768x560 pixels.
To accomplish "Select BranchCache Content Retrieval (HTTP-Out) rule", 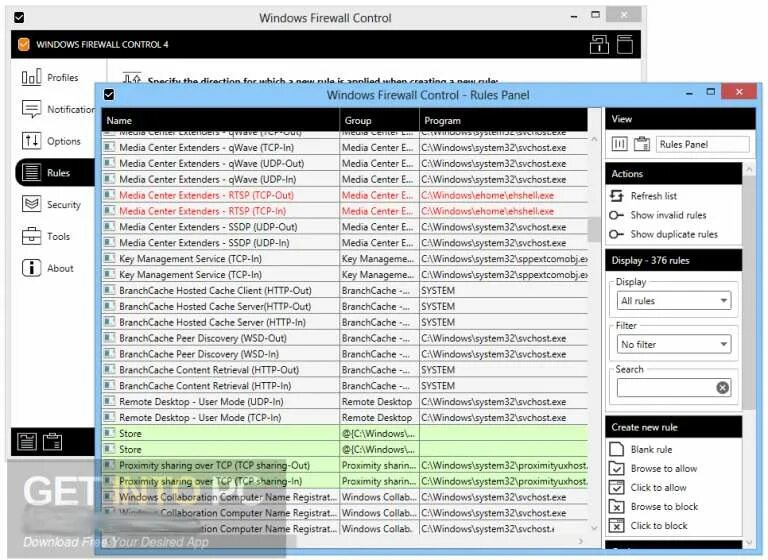I will [x=345, y=370].
